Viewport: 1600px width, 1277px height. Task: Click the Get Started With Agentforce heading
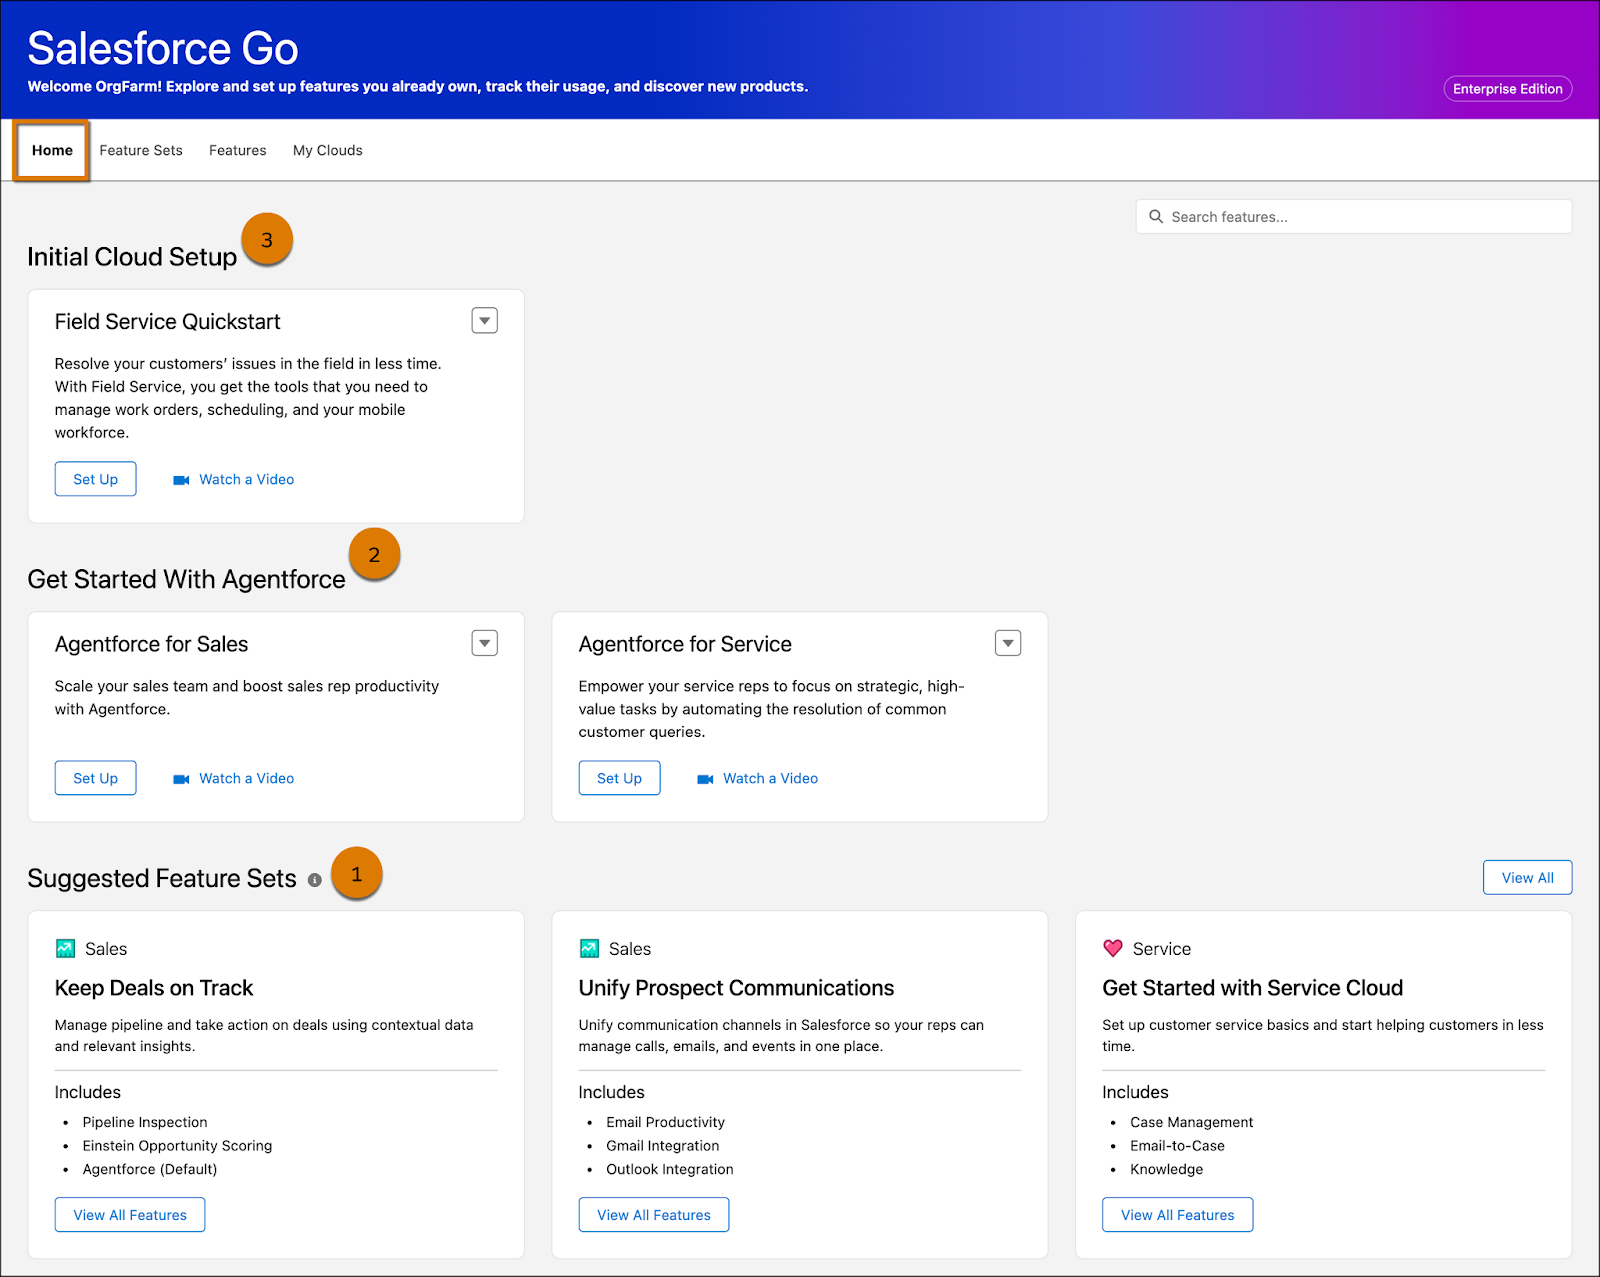(186, 580)
